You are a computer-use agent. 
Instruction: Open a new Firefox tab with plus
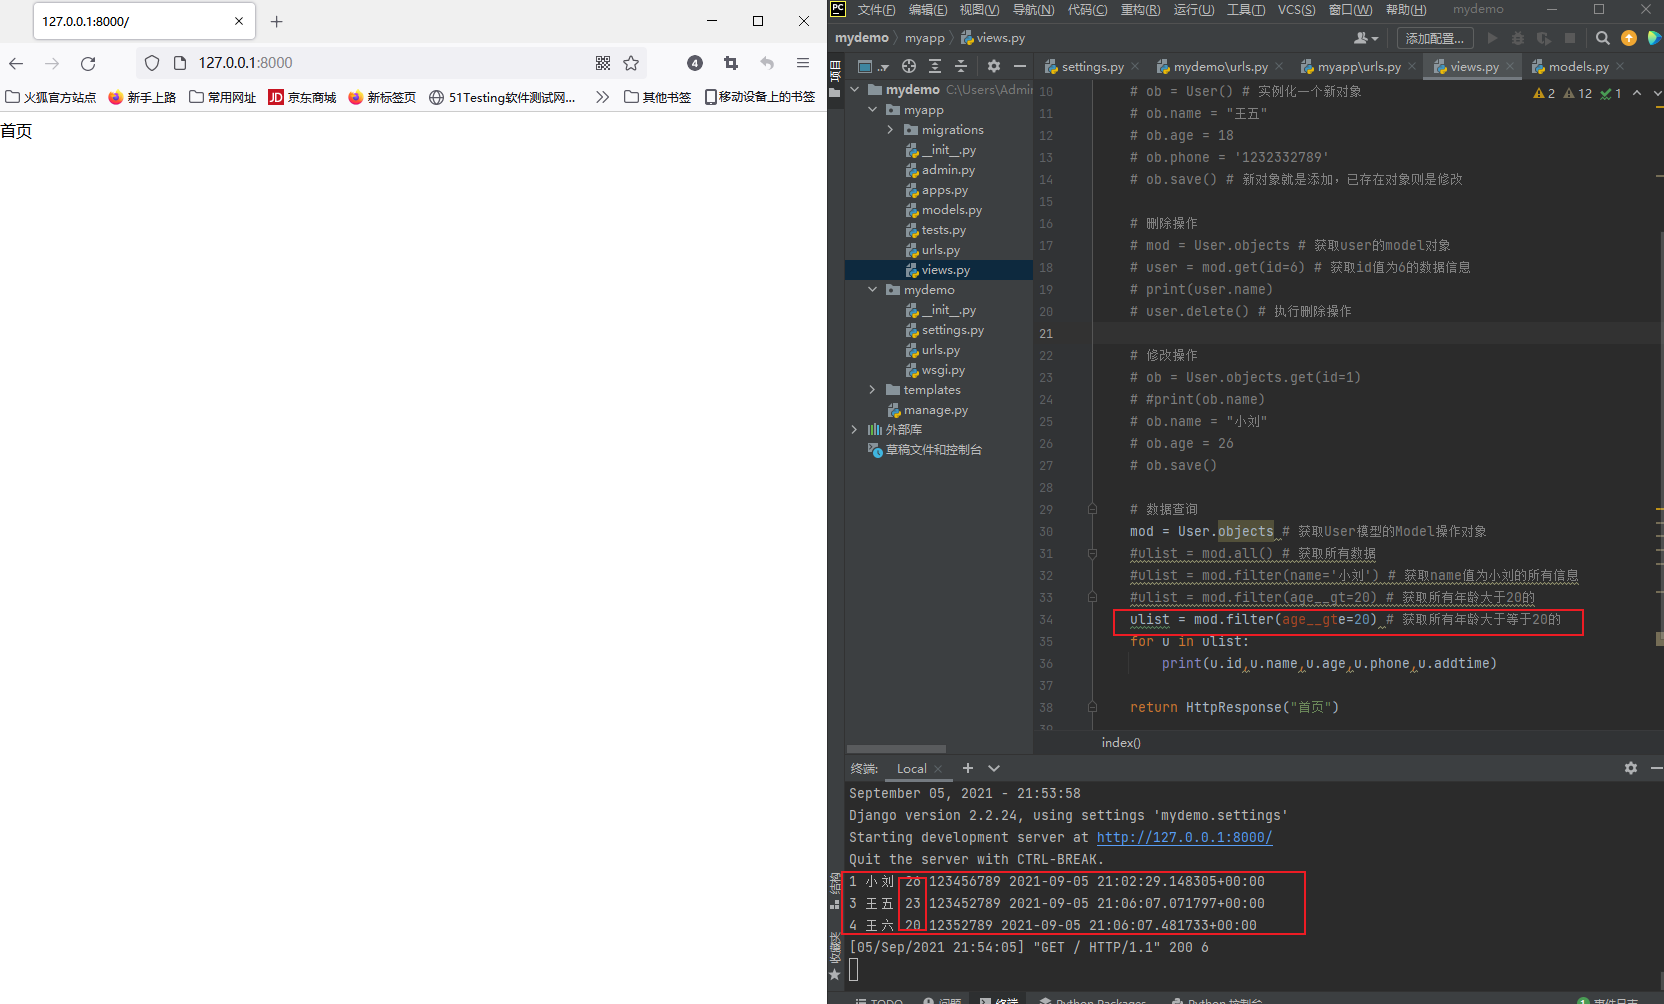(277, 21)
